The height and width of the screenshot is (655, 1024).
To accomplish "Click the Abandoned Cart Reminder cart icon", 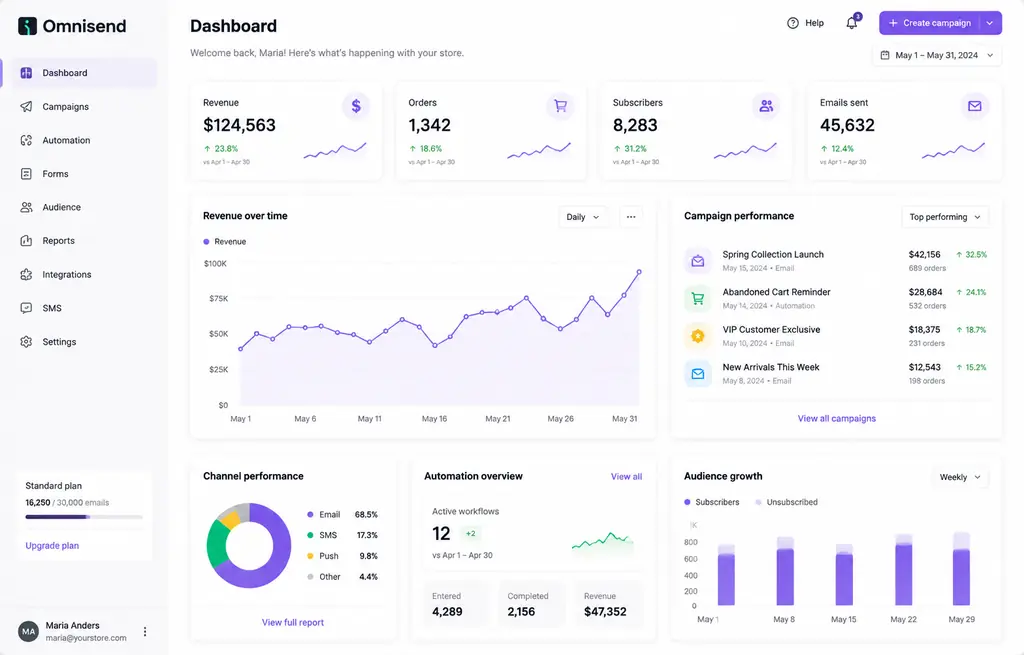I will coord(697,298).
